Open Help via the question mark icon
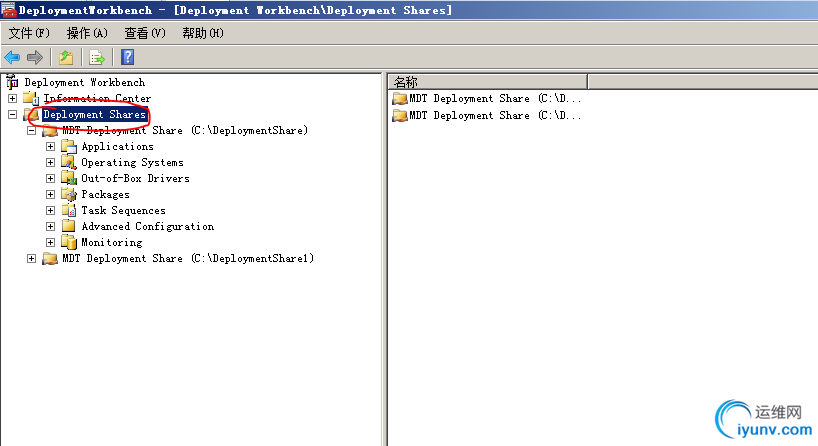 [x=128, y=57]
